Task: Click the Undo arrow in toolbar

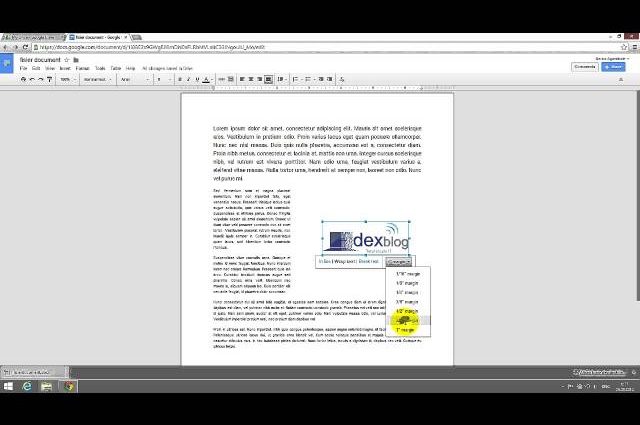Action: (32, 79)
